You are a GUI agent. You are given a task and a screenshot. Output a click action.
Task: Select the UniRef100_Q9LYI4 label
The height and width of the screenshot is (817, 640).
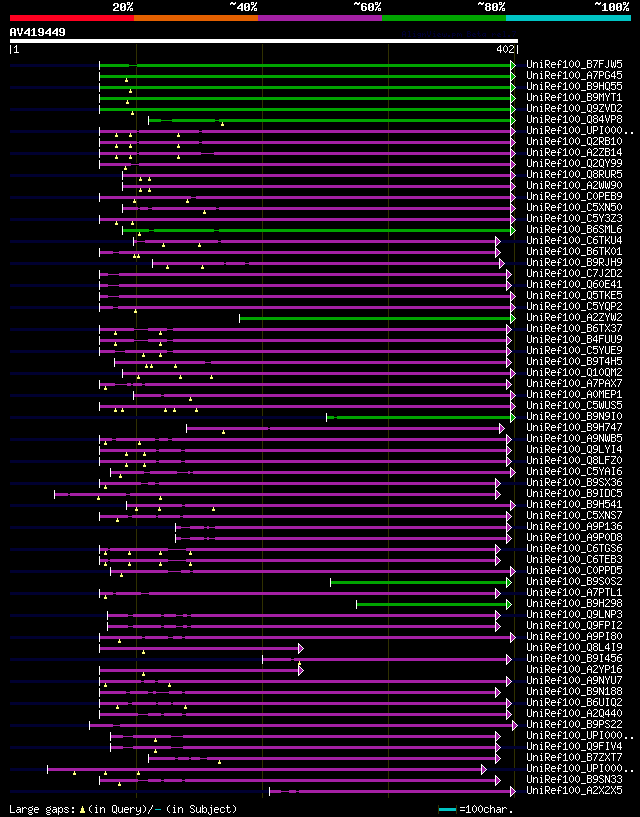tap(574, 450)
